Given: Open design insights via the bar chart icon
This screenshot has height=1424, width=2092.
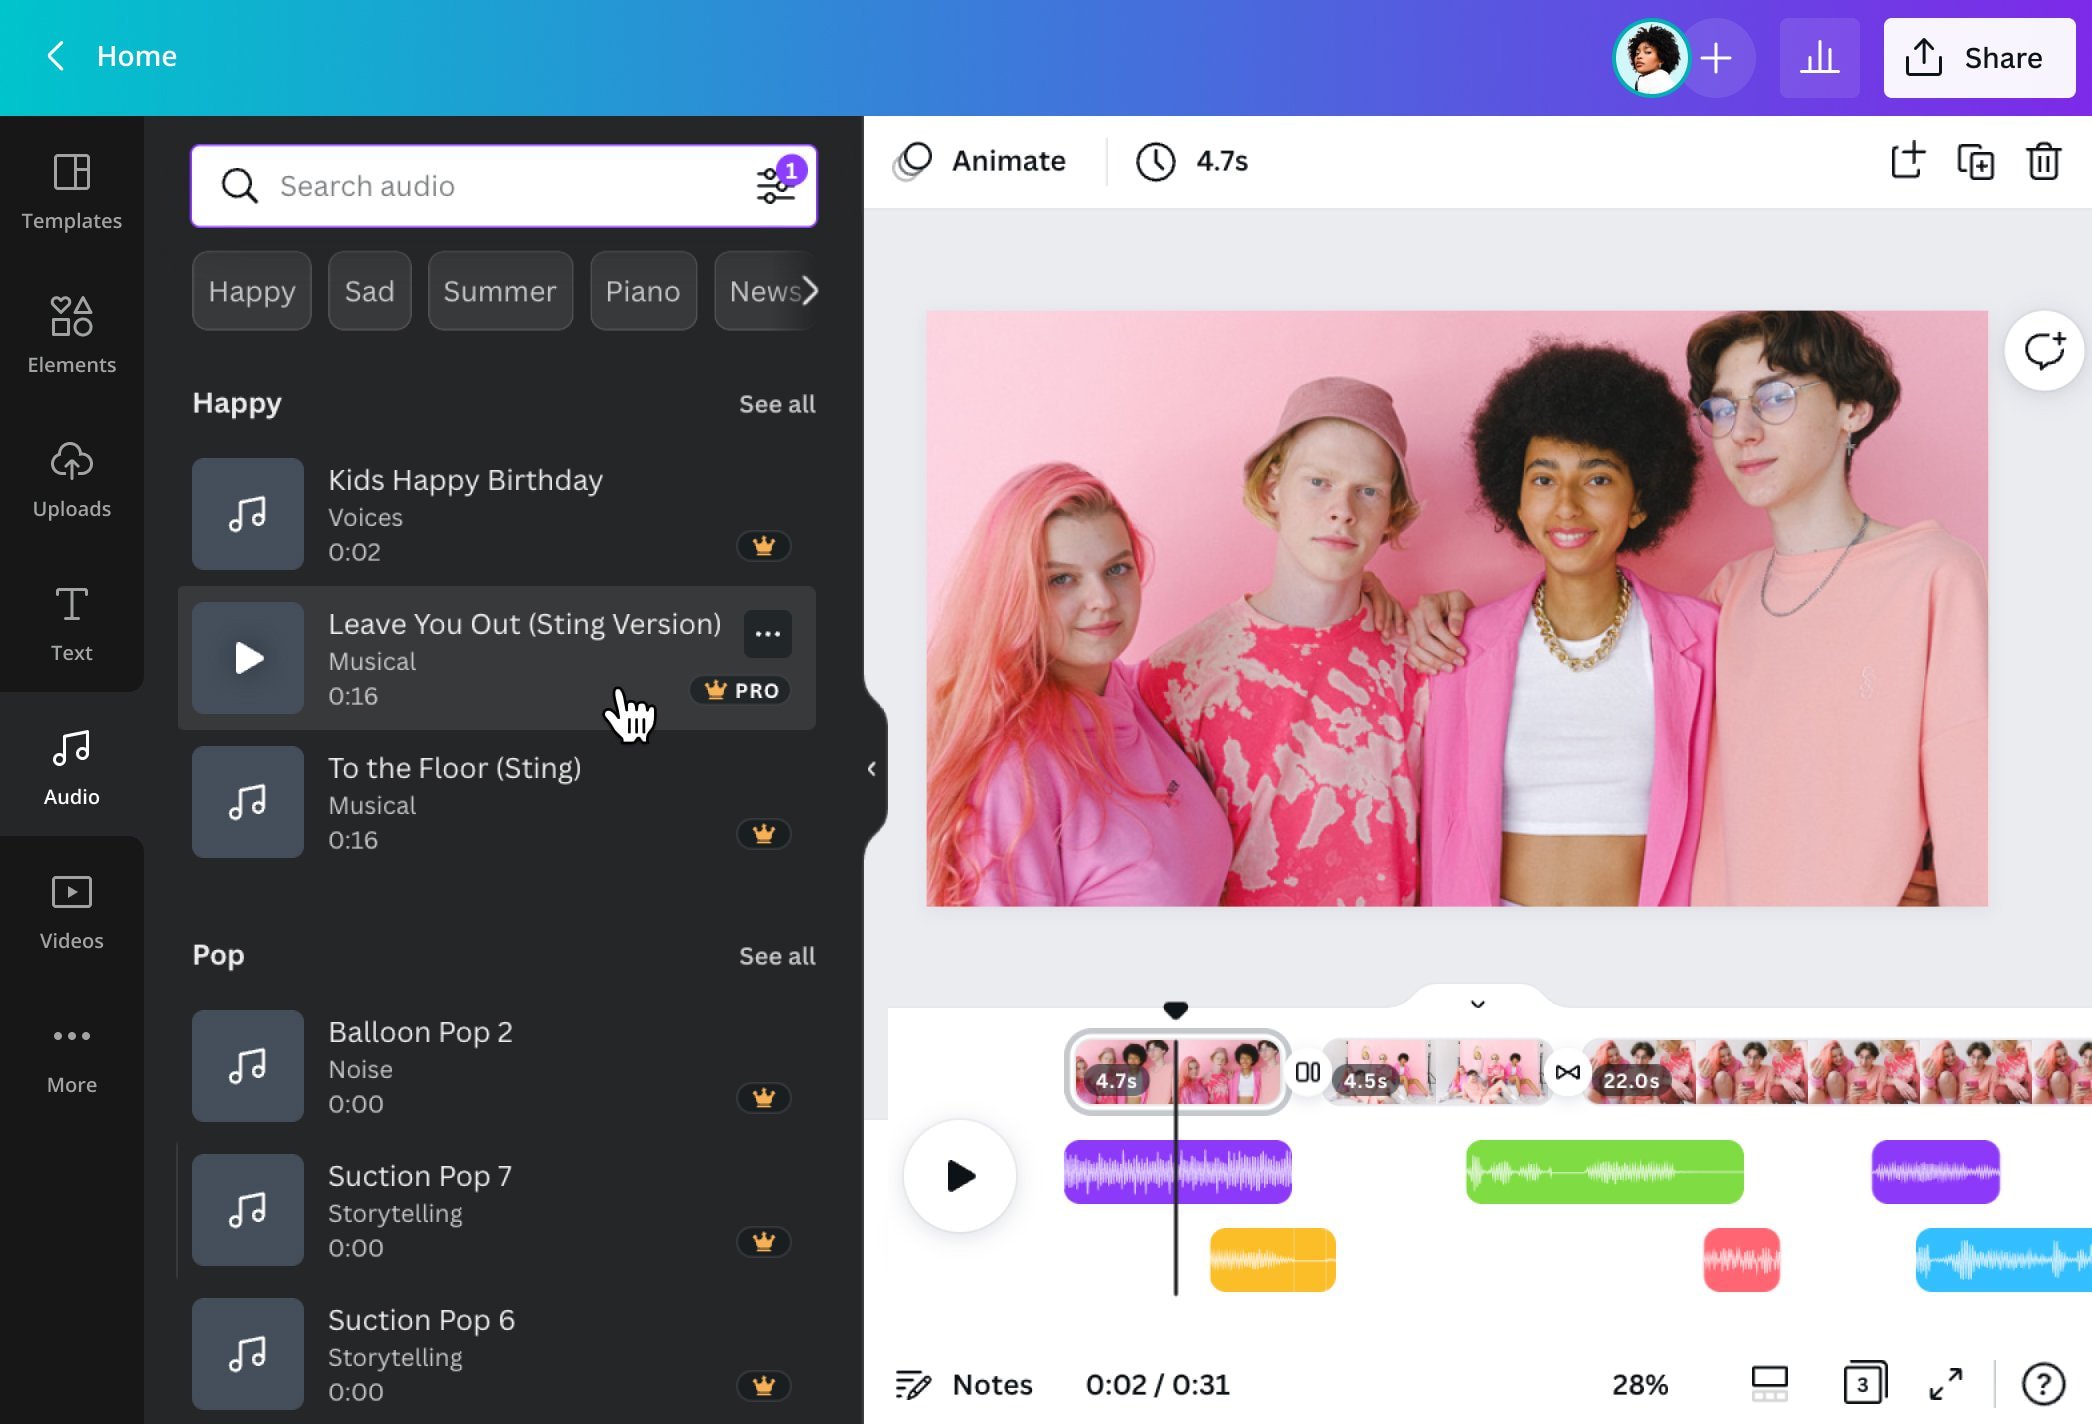Looking at the screenshot, I should (1819, 57).
